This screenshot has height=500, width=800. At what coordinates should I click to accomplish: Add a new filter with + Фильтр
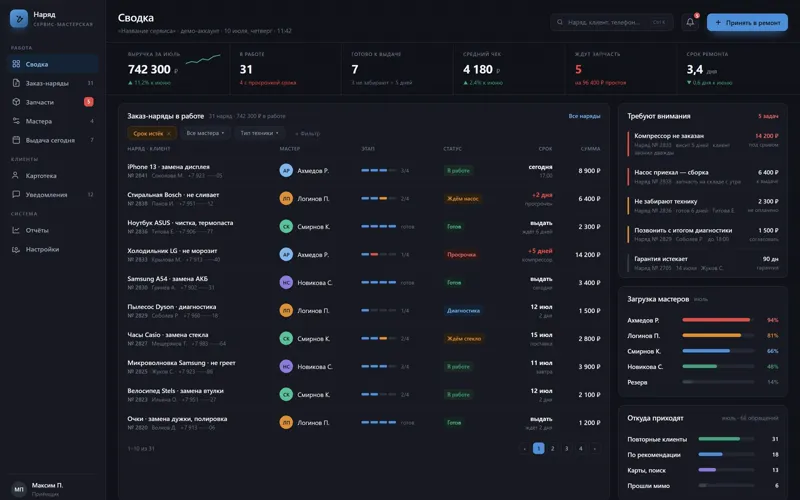(x=307, y=134)
